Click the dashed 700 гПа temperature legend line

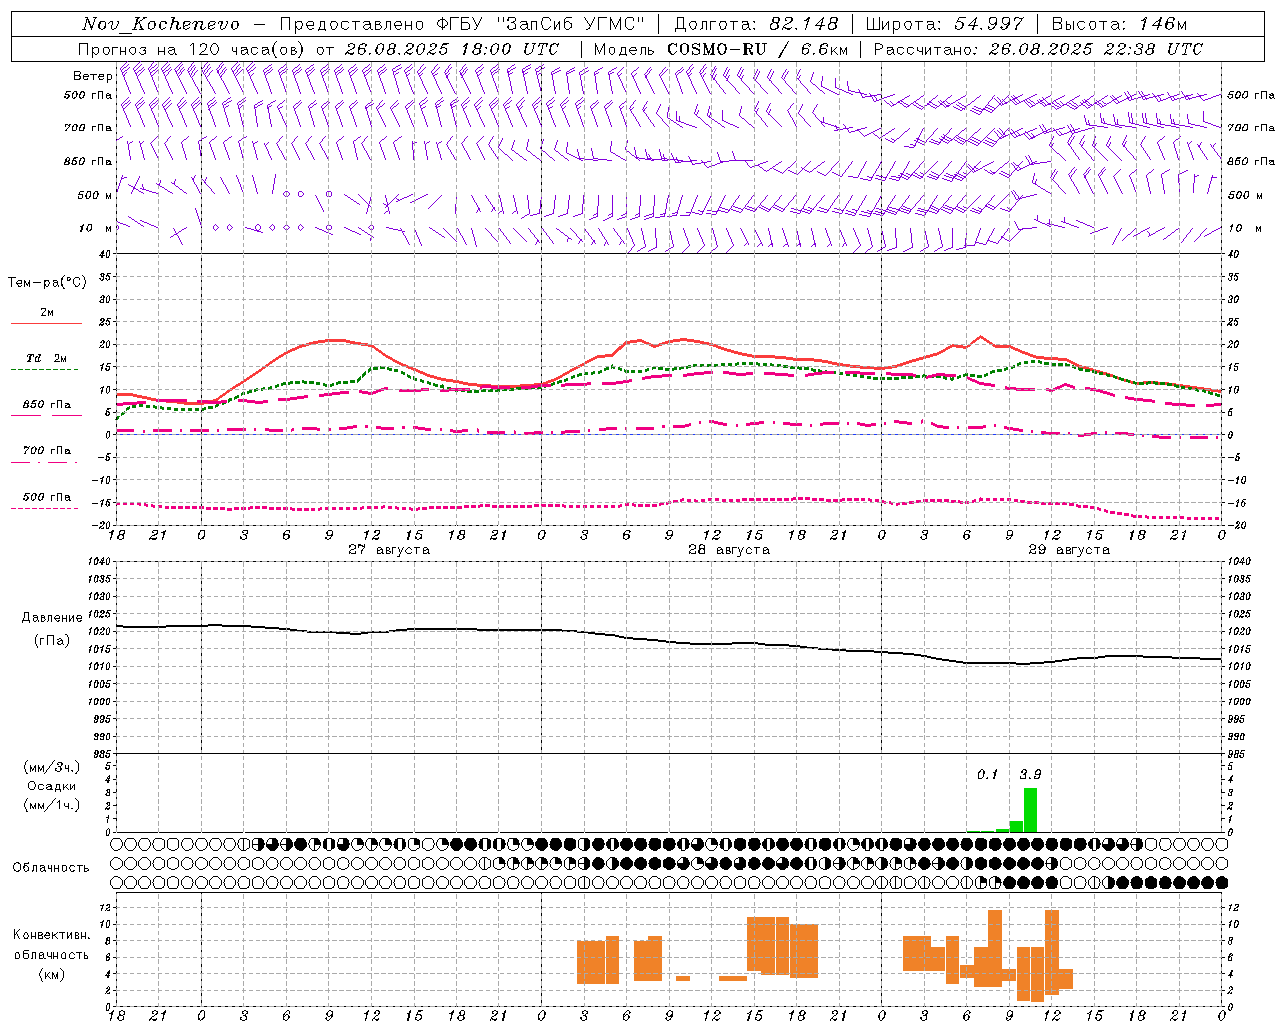[46, 462]
